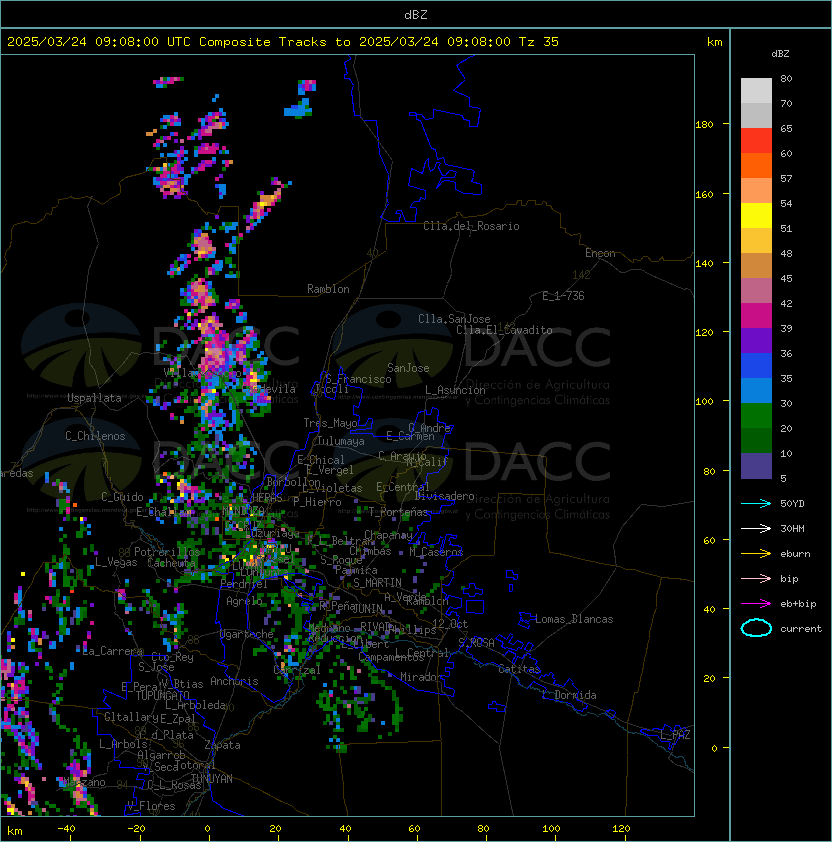
Task: Select the 'La_Carrera' map label
Action: click(113, 651)
